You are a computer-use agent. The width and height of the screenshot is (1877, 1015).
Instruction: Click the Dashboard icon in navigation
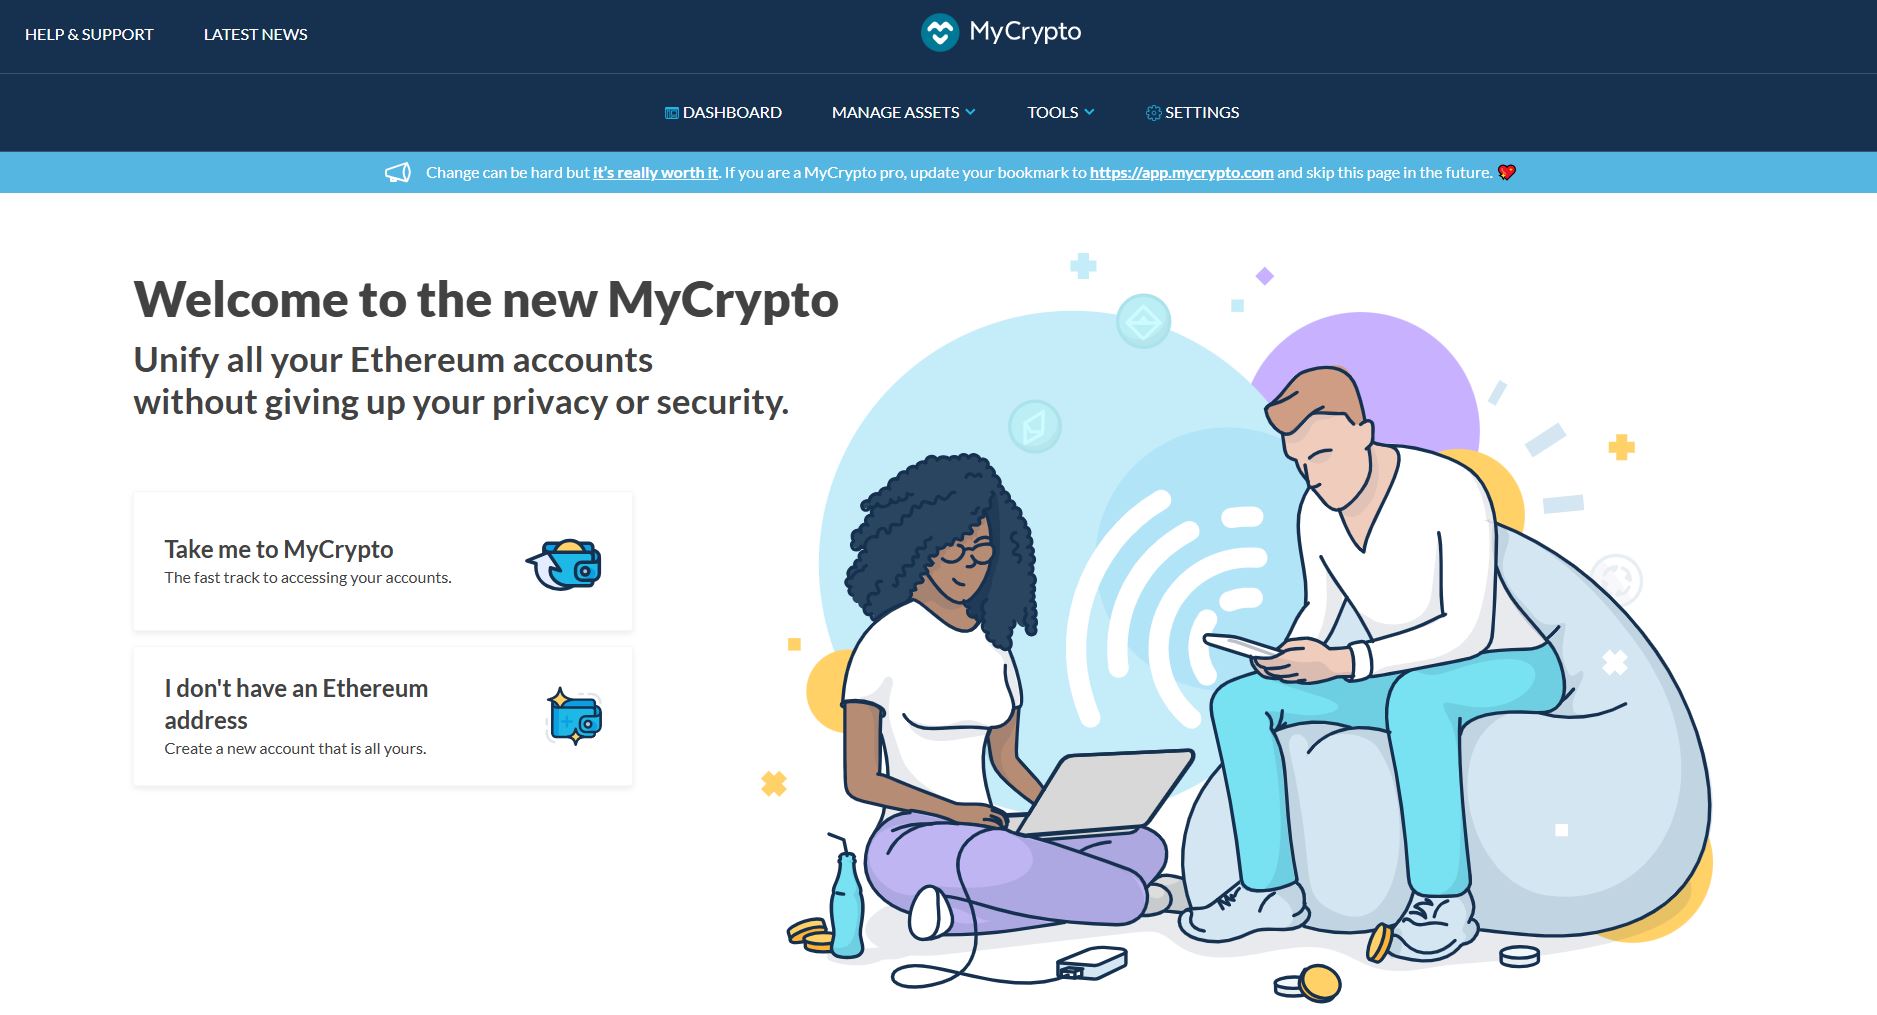pyautogui.click(x=672, y=113)
